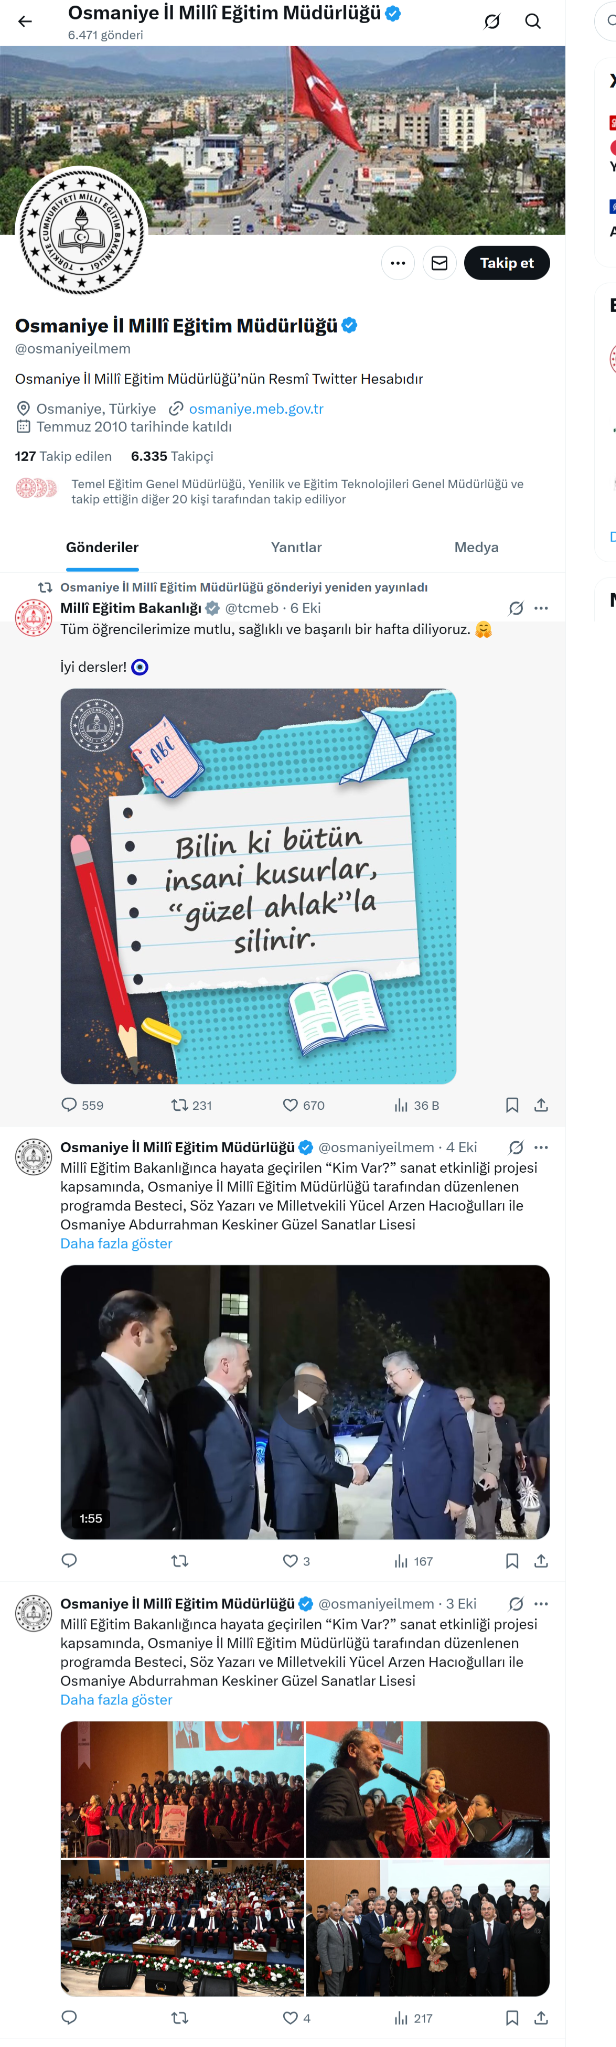Screen dimensions: 616x2047
Task: Switch to the Yanıtlar tab
Action: [296, 547]
